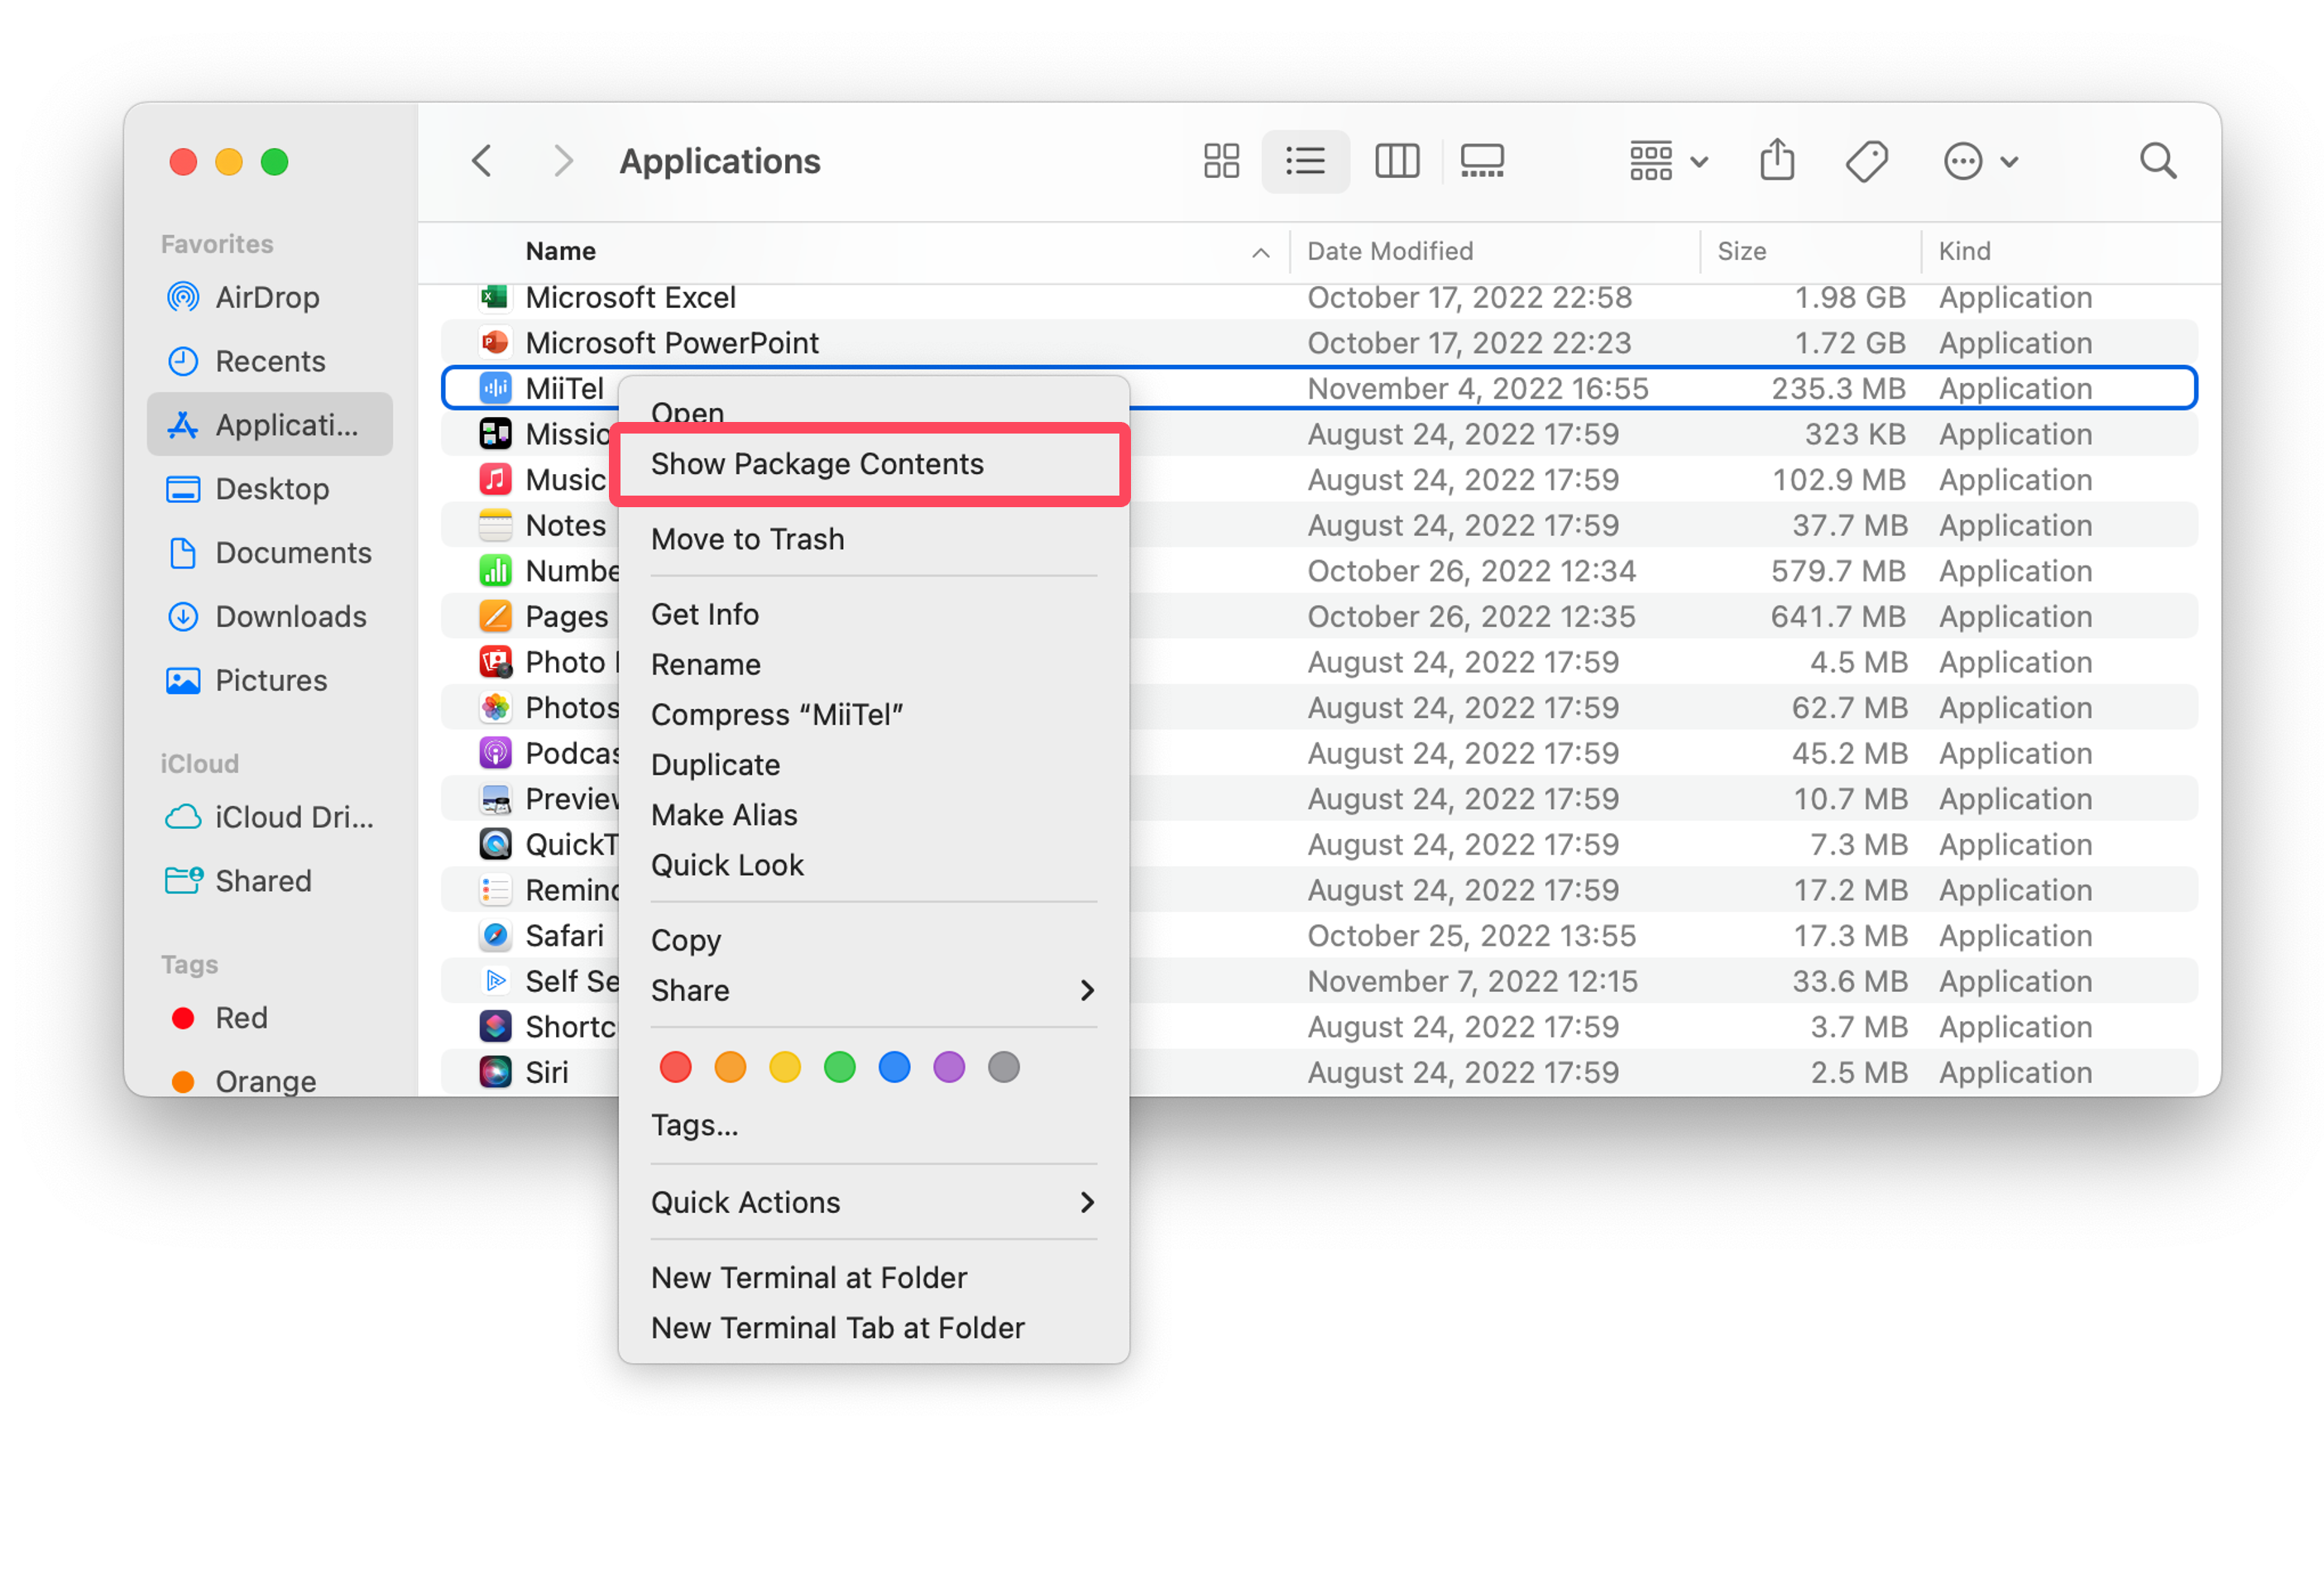Screen dimensions: 2324x1577
Task: Open Downloads in the sidebar
Action: [x=270, y=617]
